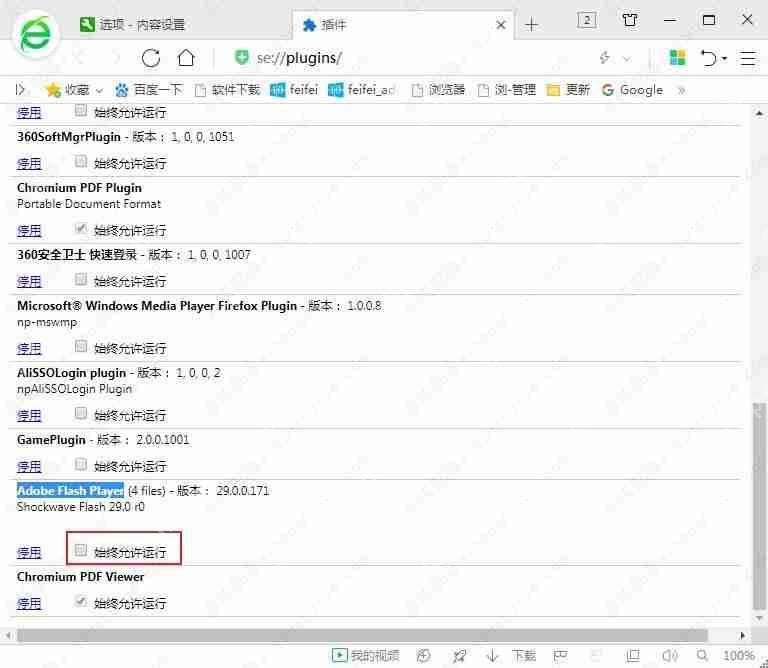
Task: Click the rocket accelerator icon in status bar
Action: 459,655
